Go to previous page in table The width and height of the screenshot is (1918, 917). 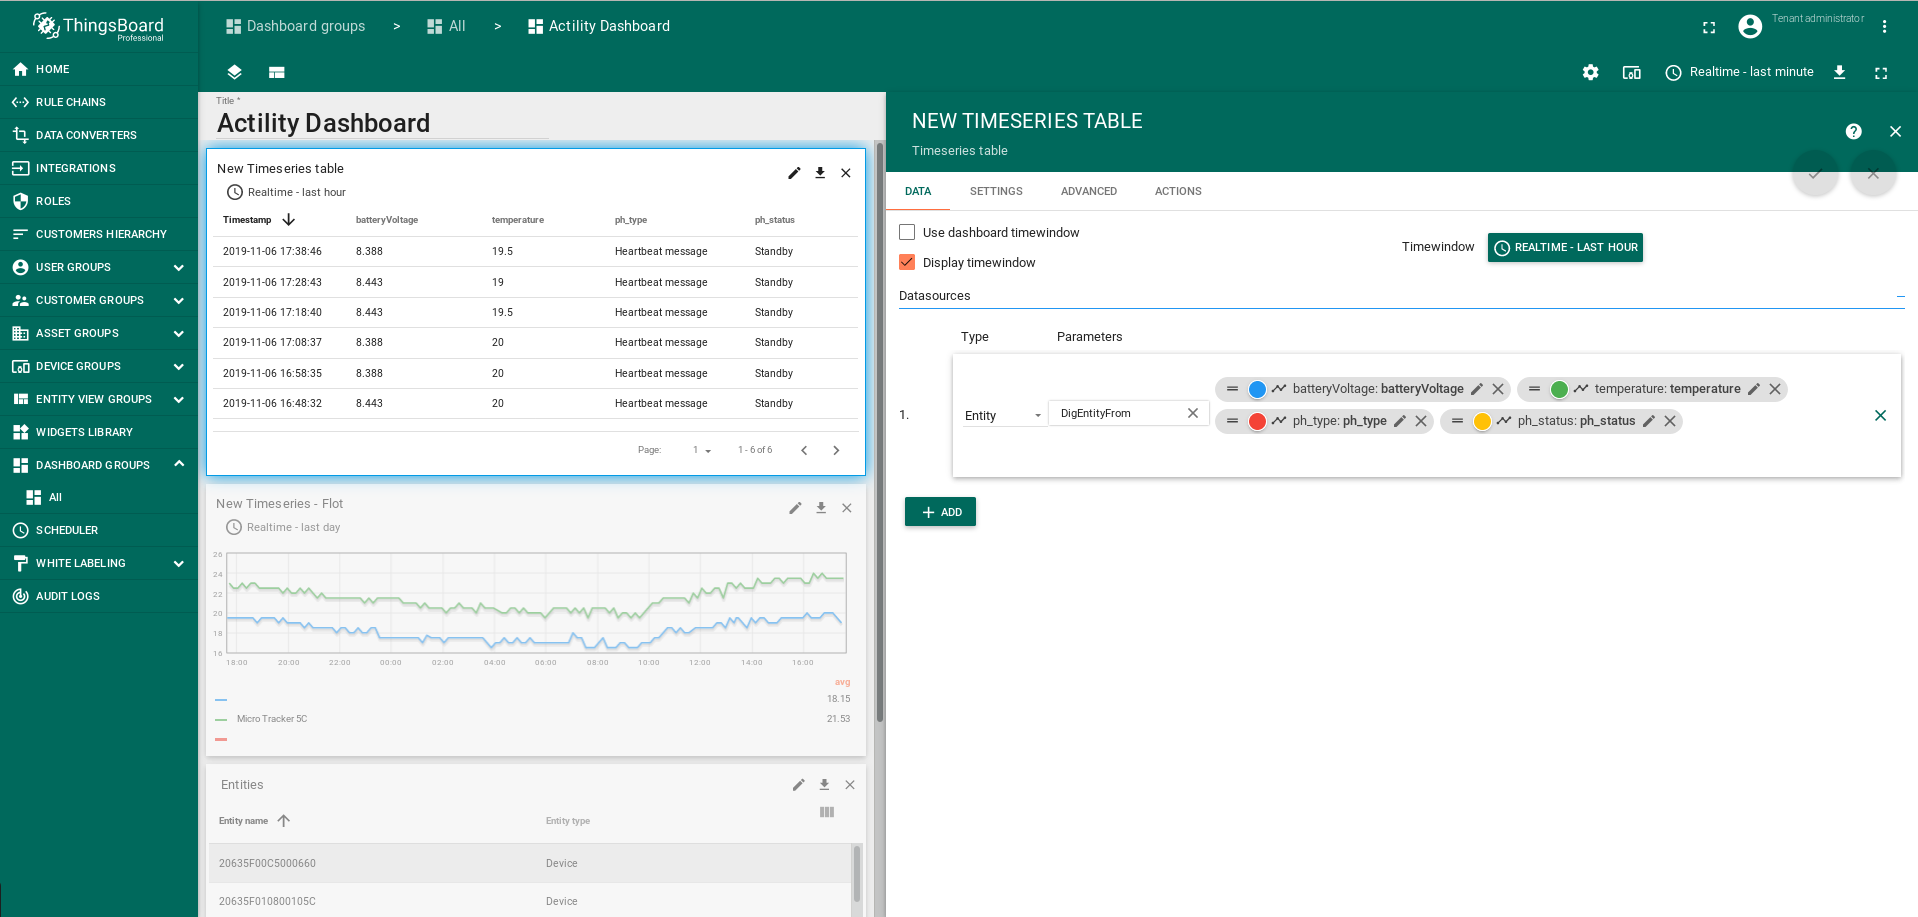click(x=804, y=450)
